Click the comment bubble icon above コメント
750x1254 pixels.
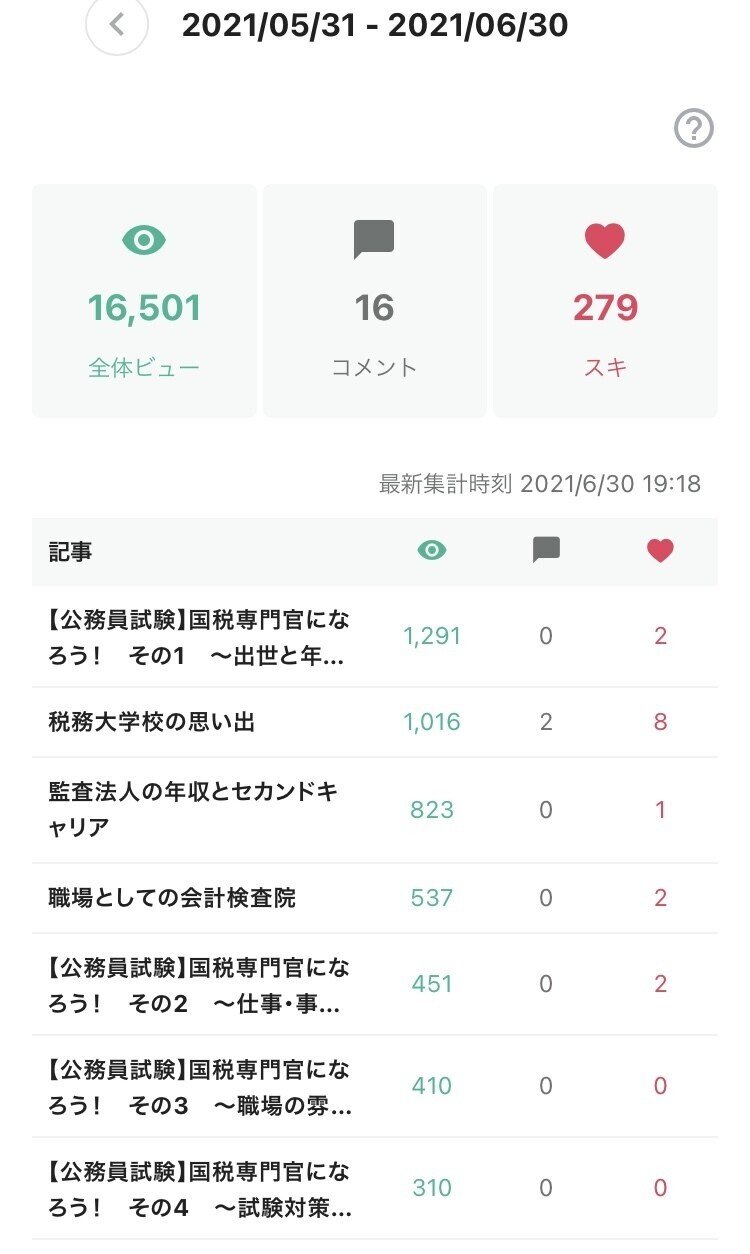pyautogui.click(x=374, y=239)
